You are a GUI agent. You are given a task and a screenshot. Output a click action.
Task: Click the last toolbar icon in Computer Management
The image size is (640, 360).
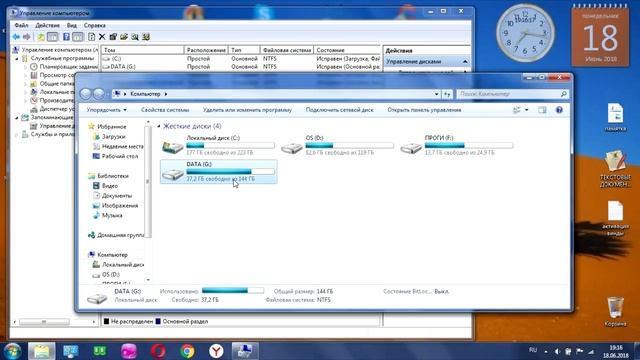pos(146,37)
